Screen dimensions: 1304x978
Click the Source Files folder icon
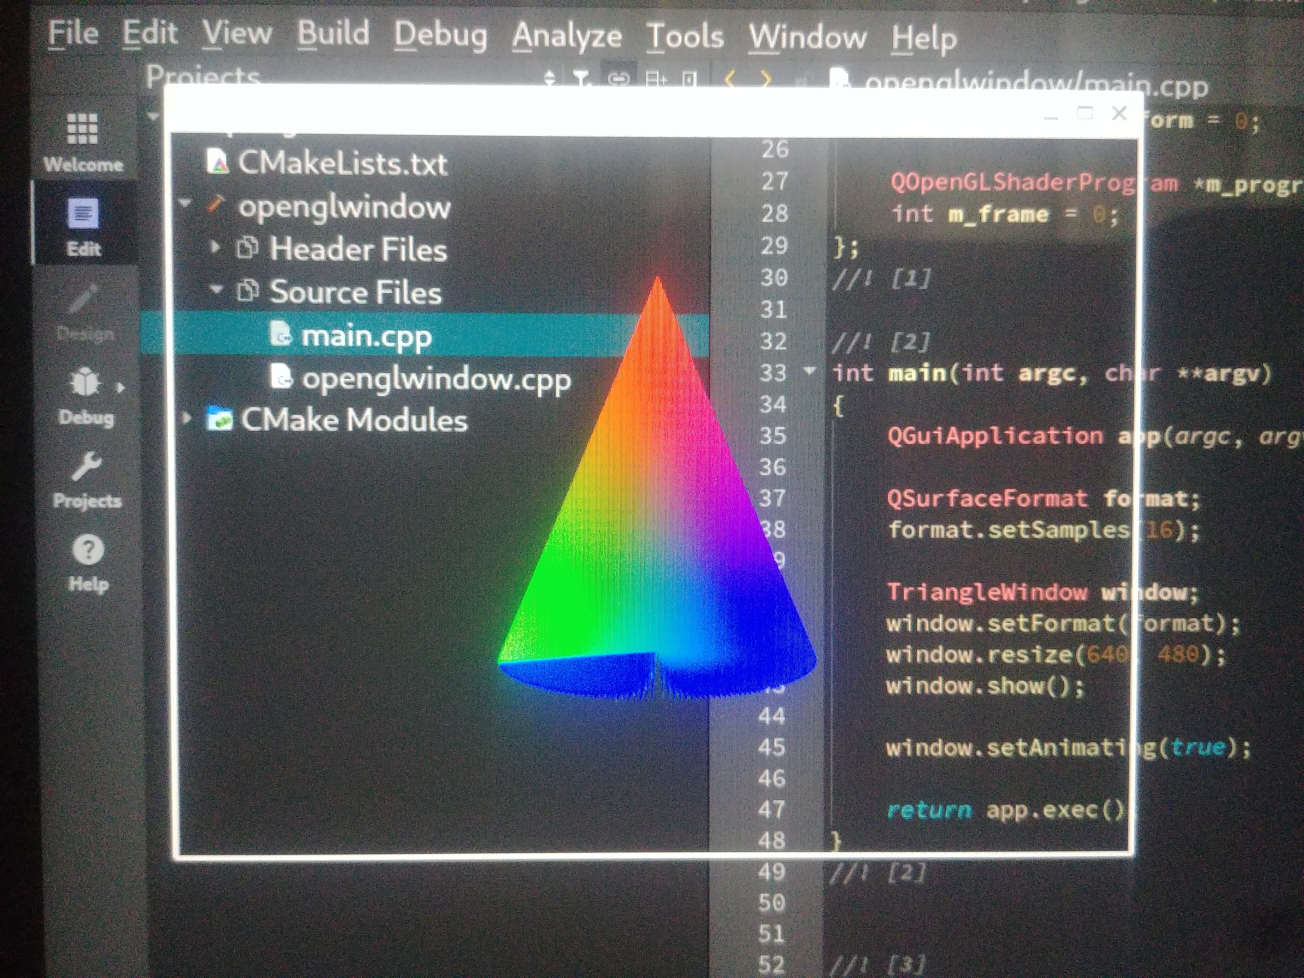[247, 291]
